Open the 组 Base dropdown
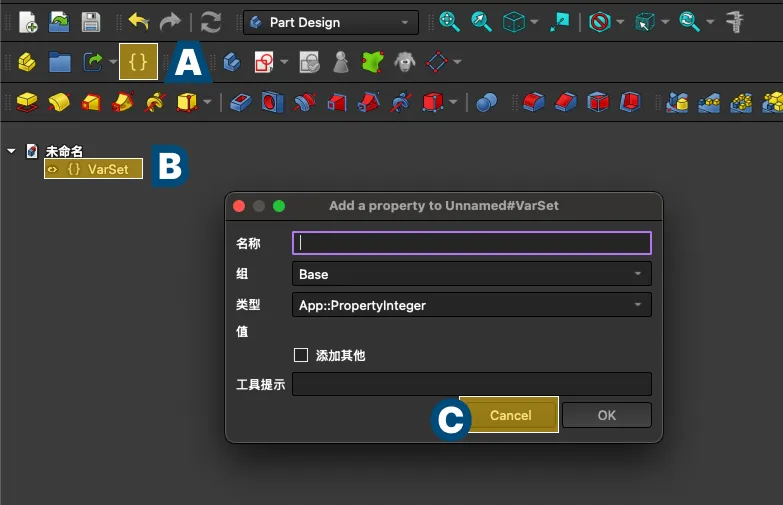Screen dimensions: 783x505 click(x=471, y=274)
